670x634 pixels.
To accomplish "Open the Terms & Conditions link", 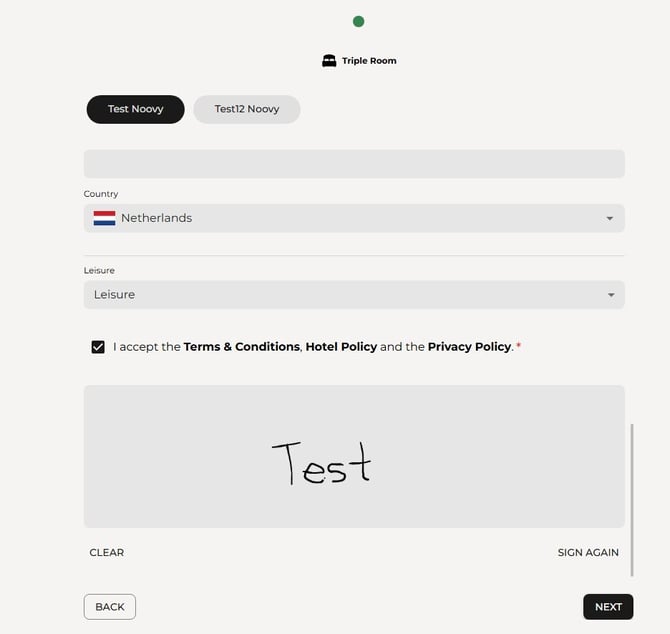I will coord(242,347).
